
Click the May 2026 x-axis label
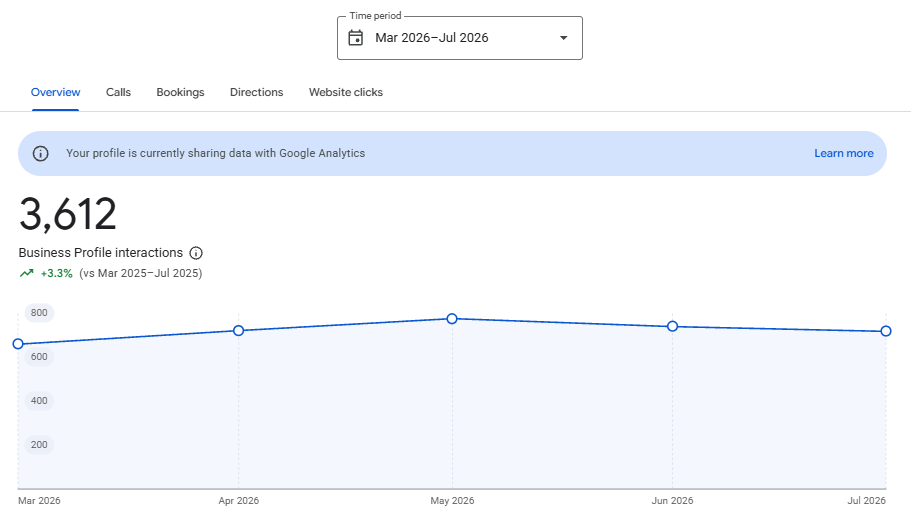[452, 501]
